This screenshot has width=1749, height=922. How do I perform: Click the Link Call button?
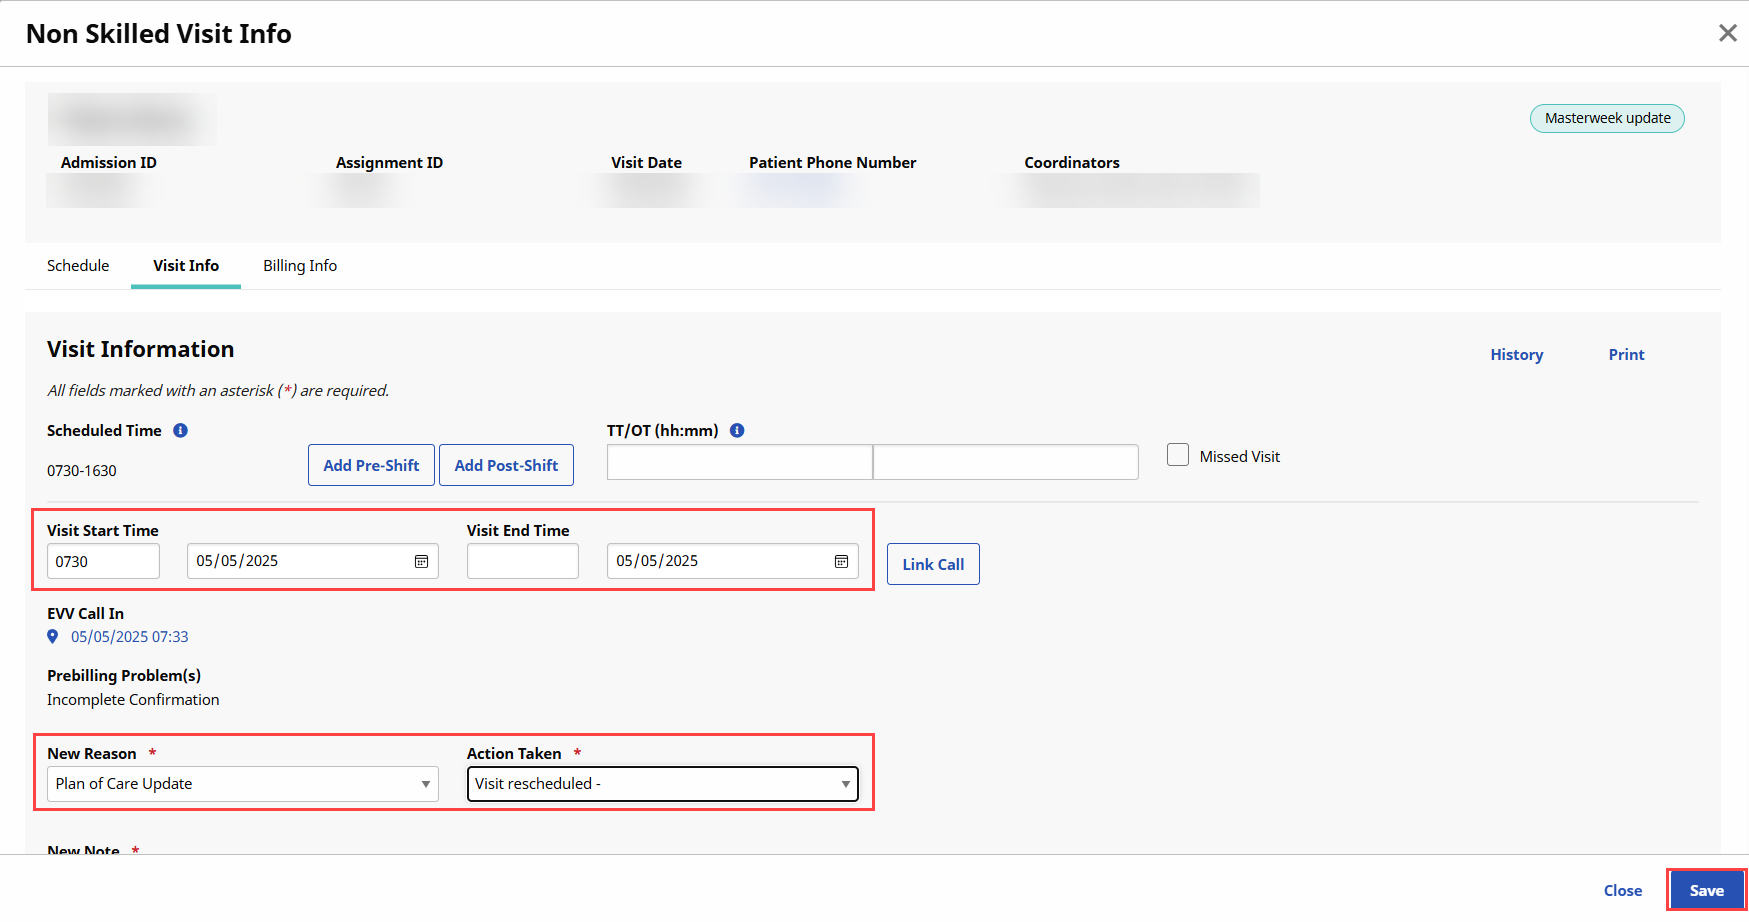pyautogui.click(x=933, y=564)
